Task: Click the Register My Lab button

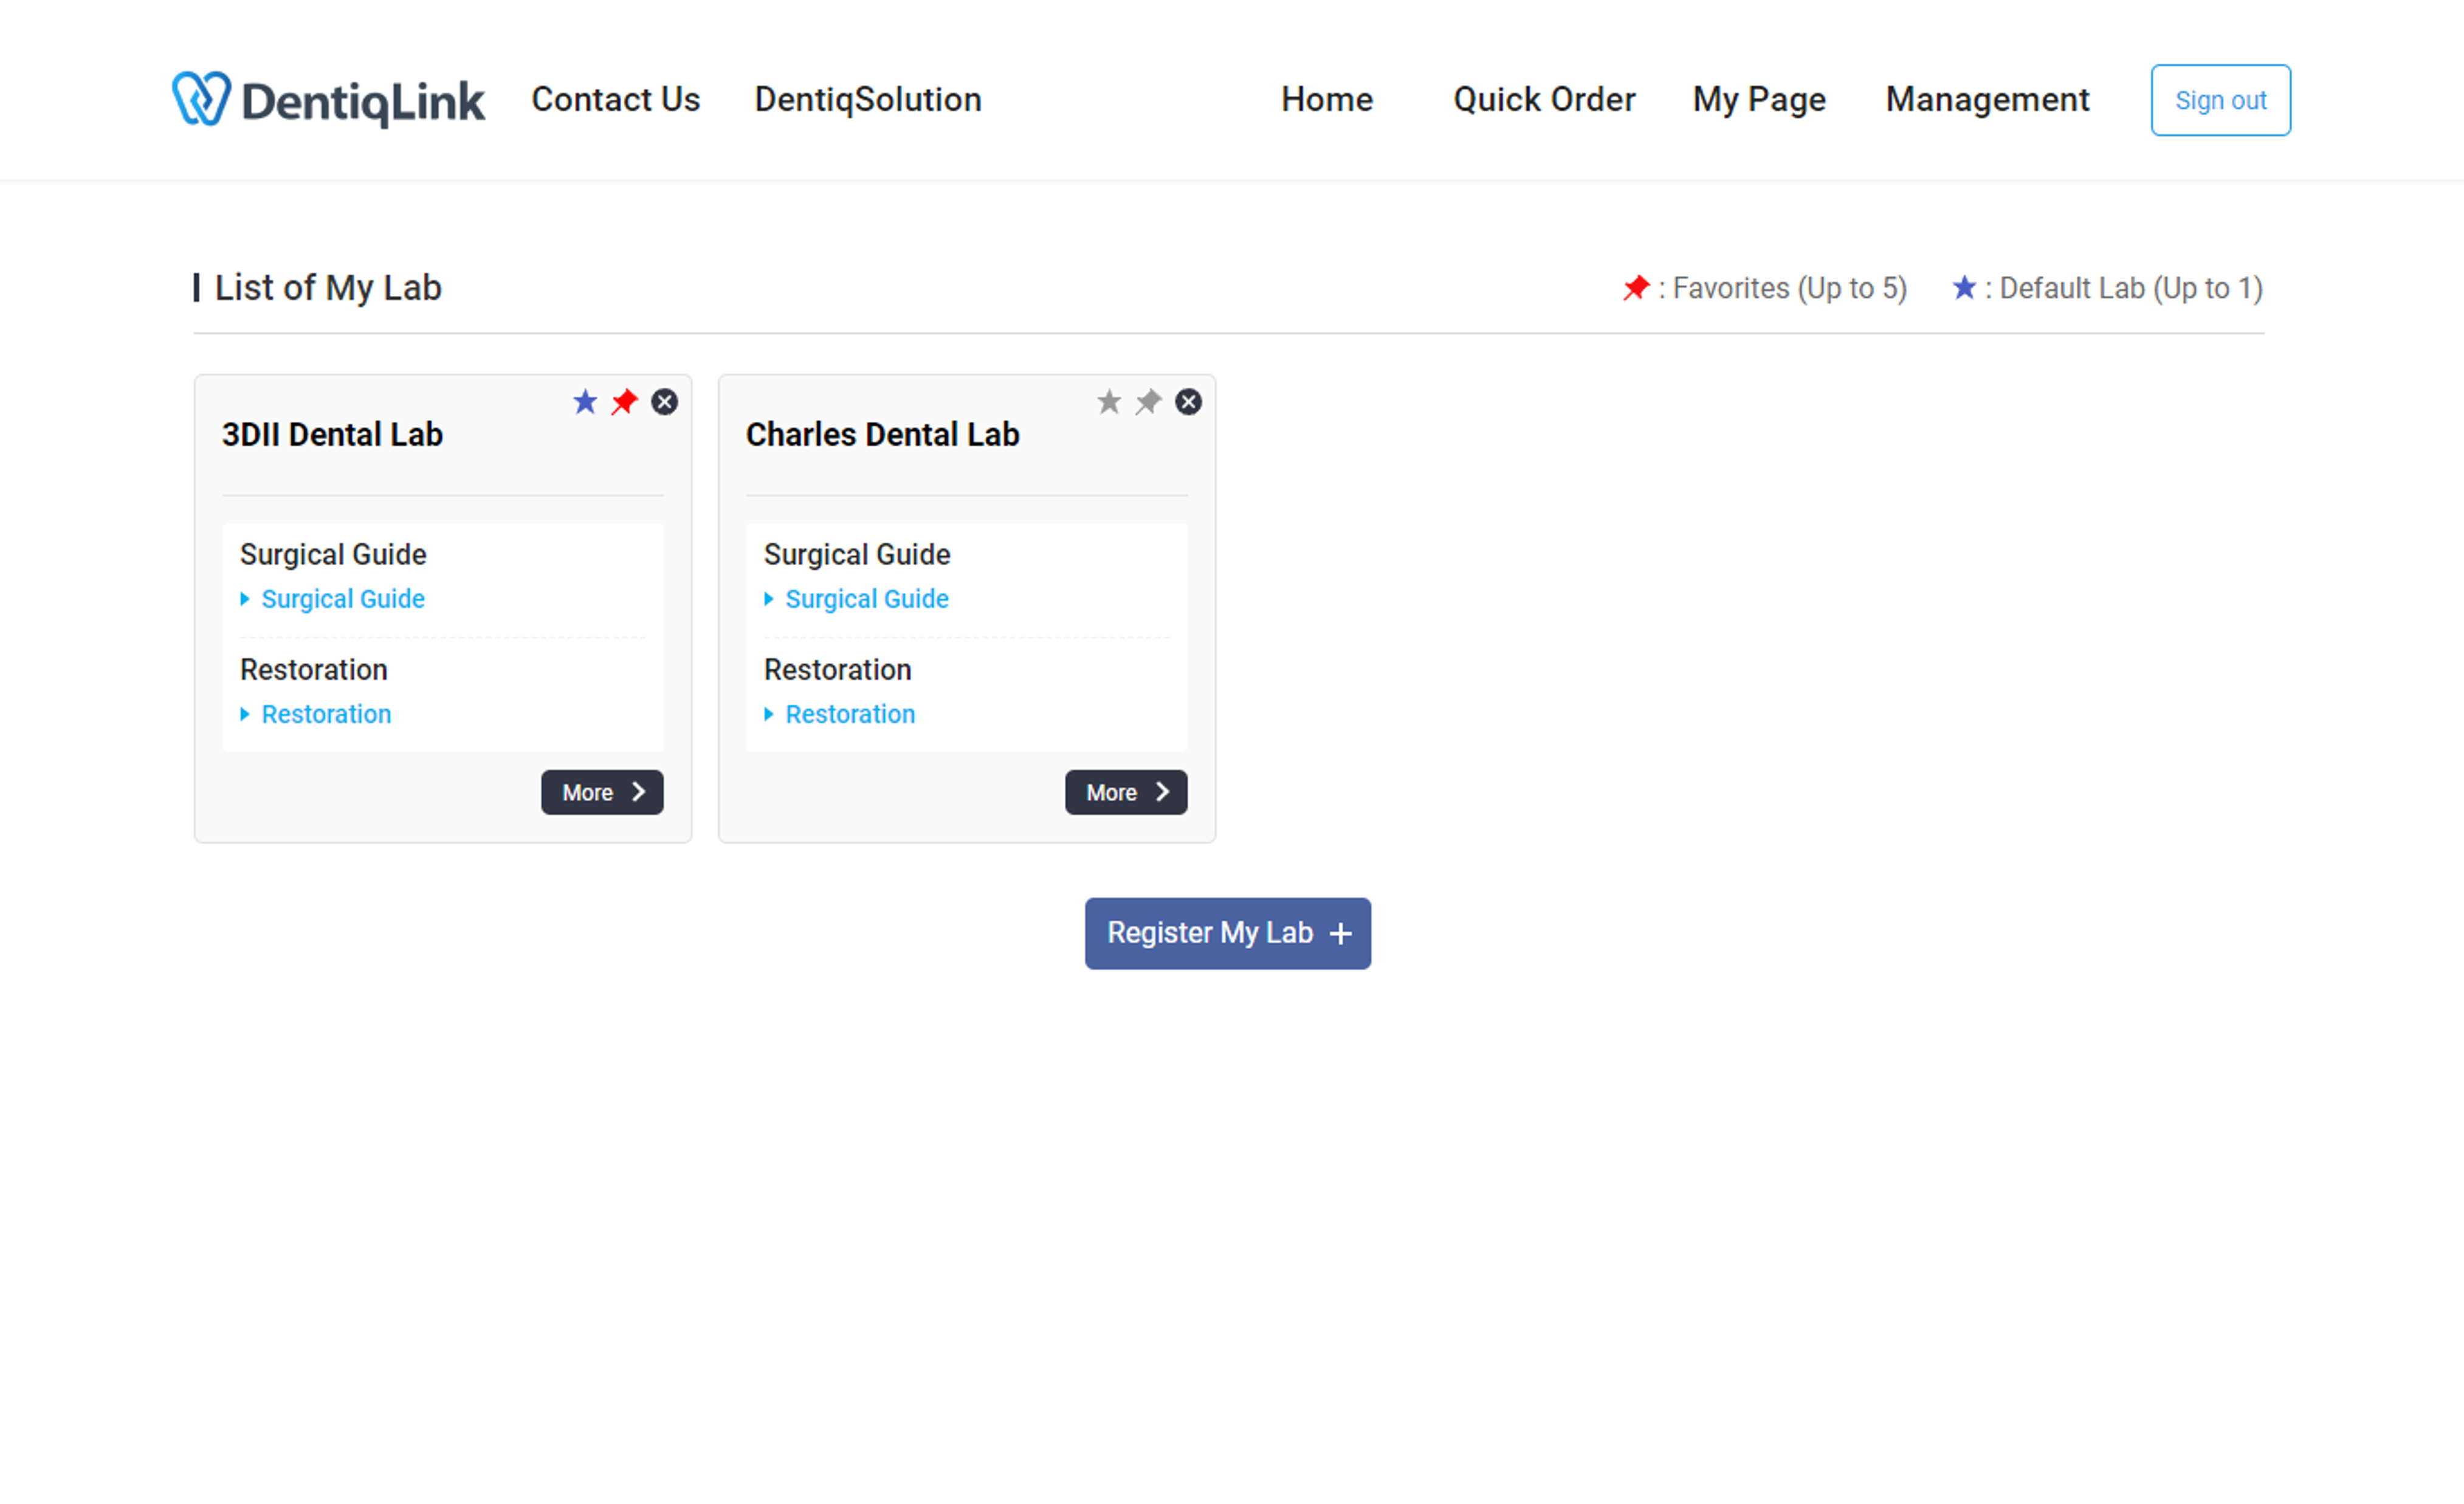Action: click(1227, 933)
